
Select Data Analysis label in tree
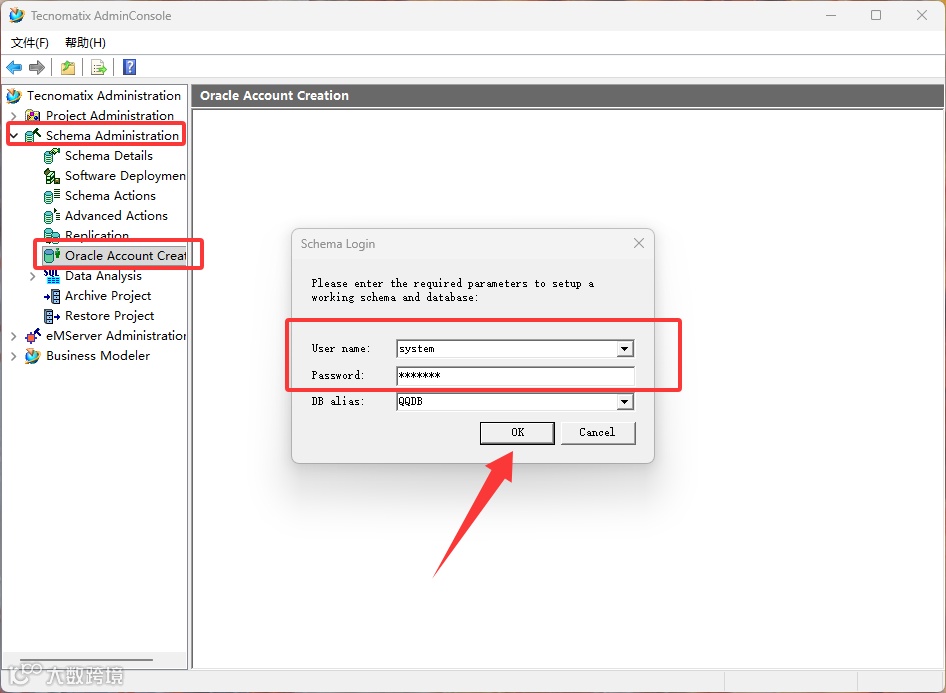pyautogui.click(x=103, y=276)
